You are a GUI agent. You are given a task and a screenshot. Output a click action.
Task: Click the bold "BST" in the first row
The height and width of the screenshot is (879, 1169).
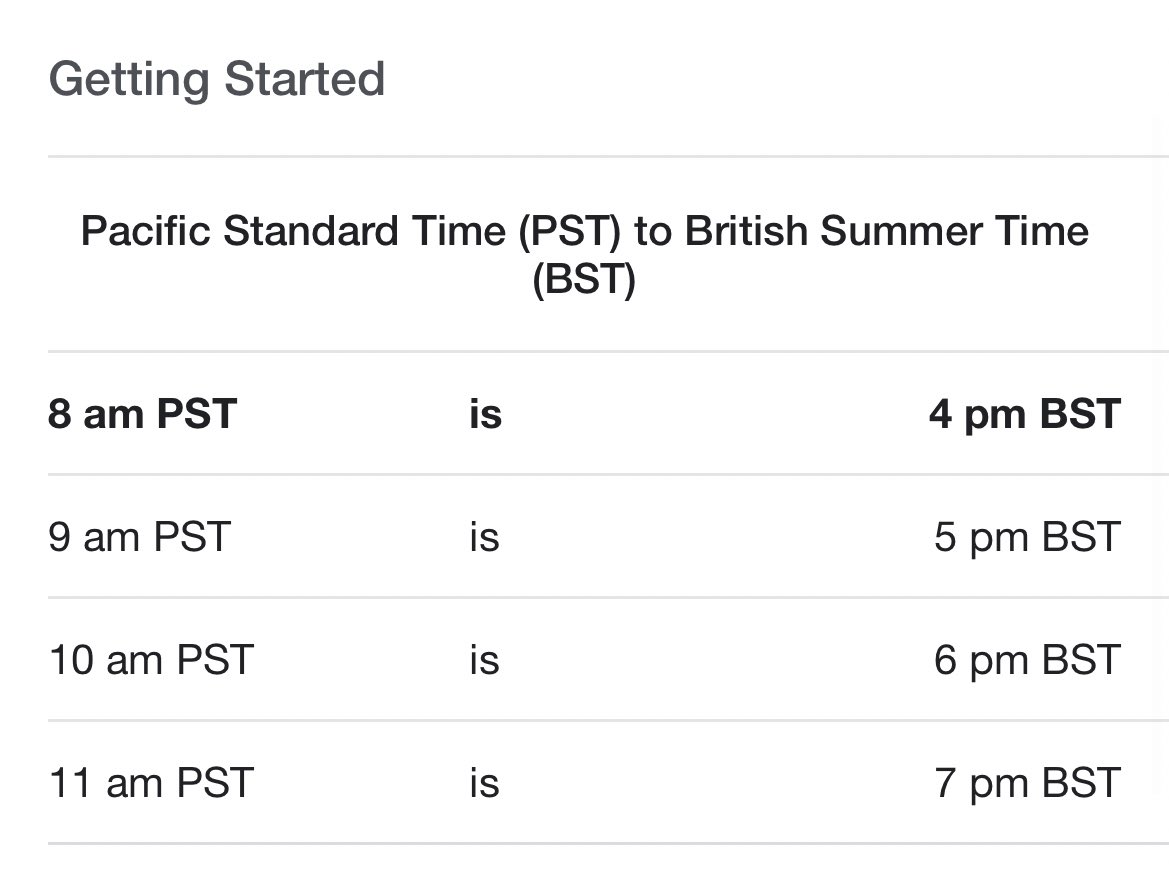point(1080,414)
